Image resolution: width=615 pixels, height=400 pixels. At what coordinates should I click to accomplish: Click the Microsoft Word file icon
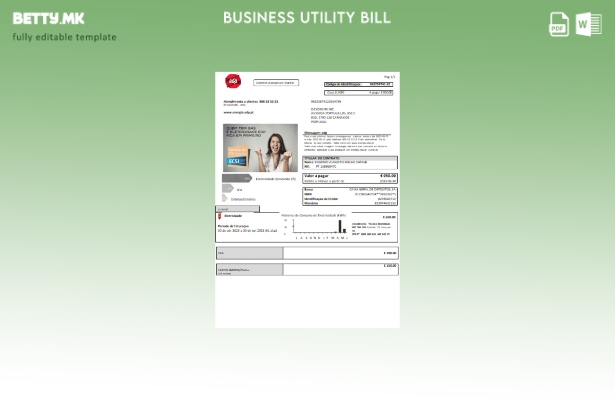tap(588, 25)
